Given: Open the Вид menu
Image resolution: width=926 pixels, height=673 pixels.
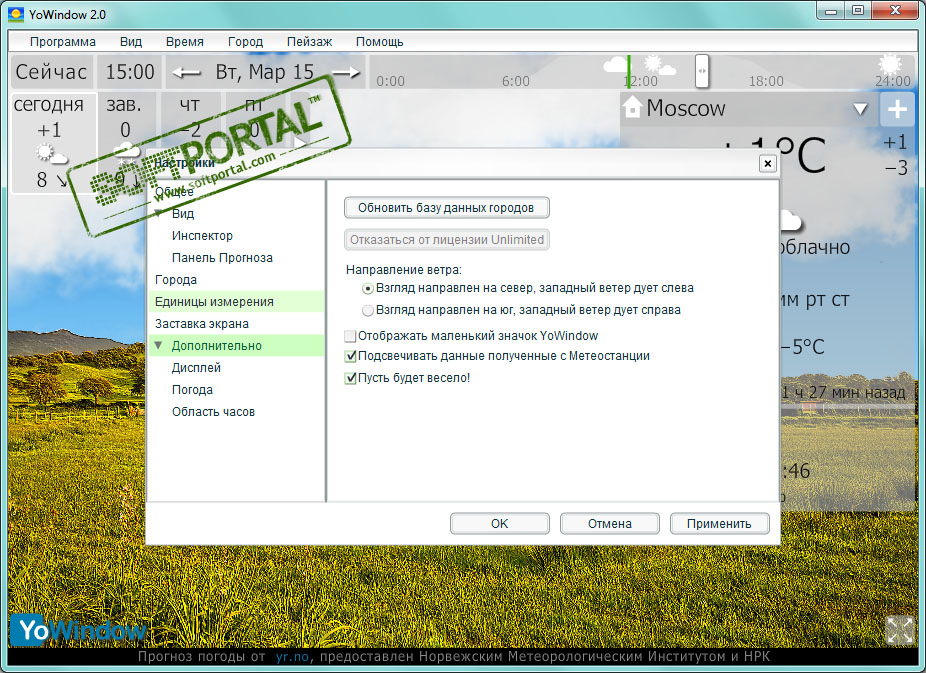Looking at the screenshot, I should pos(131,42).
